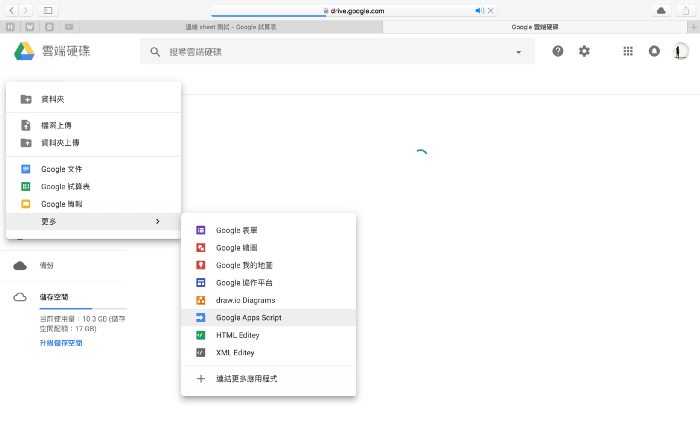Select XML Editey in the submenu
Image resolution: width=700 pixels, height=437 pixels.
268,352
